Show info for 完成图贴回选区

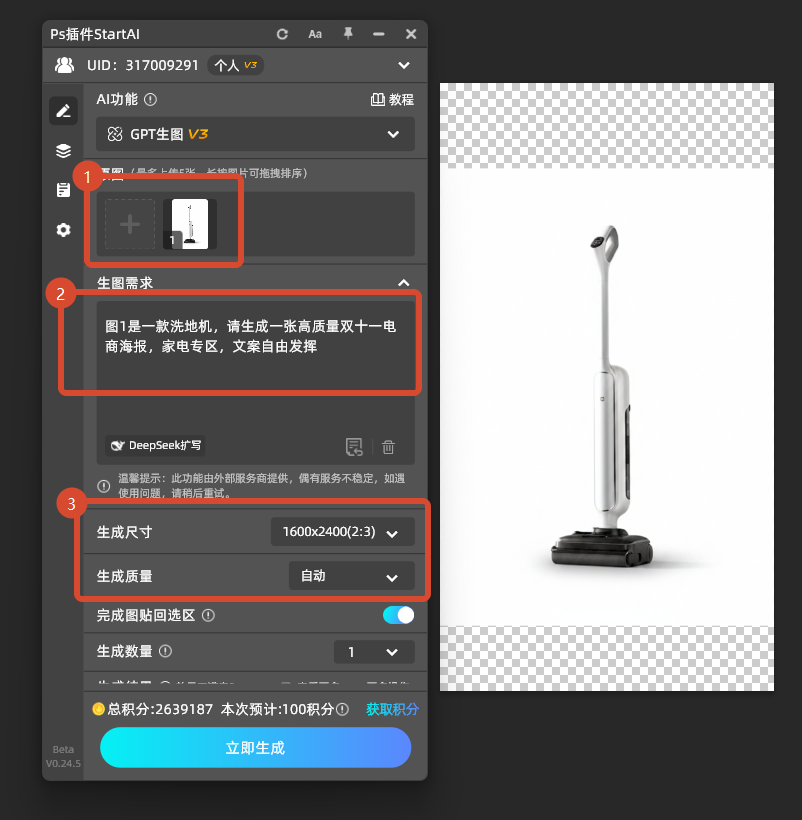[x=208, y=616]
